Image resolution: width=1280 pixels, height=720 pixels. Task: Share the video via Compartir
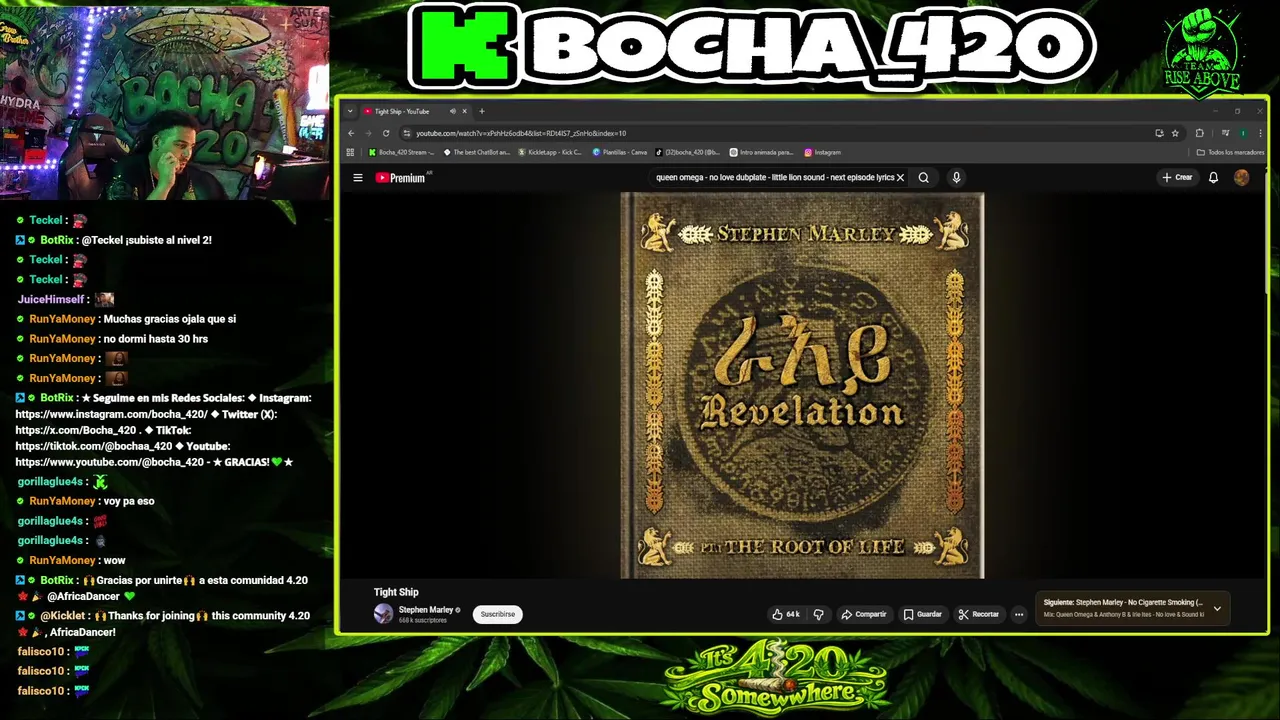tap(864, 614)
